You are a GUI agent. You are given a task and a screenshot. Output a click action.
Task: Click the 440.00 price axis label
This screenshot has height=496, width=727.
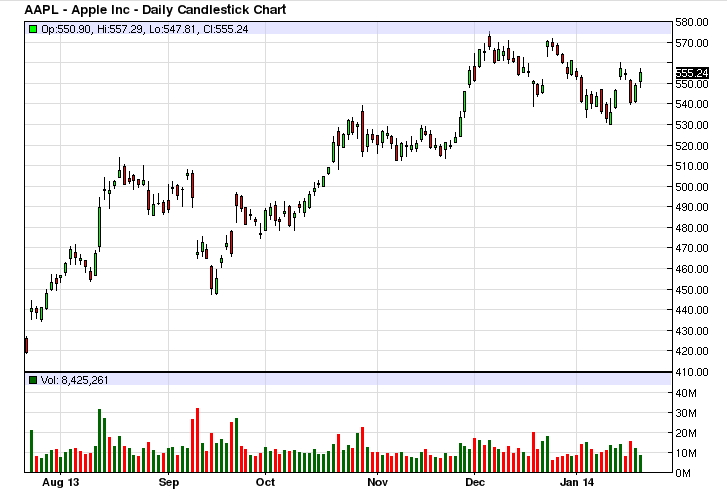click(x=692, y=310)
